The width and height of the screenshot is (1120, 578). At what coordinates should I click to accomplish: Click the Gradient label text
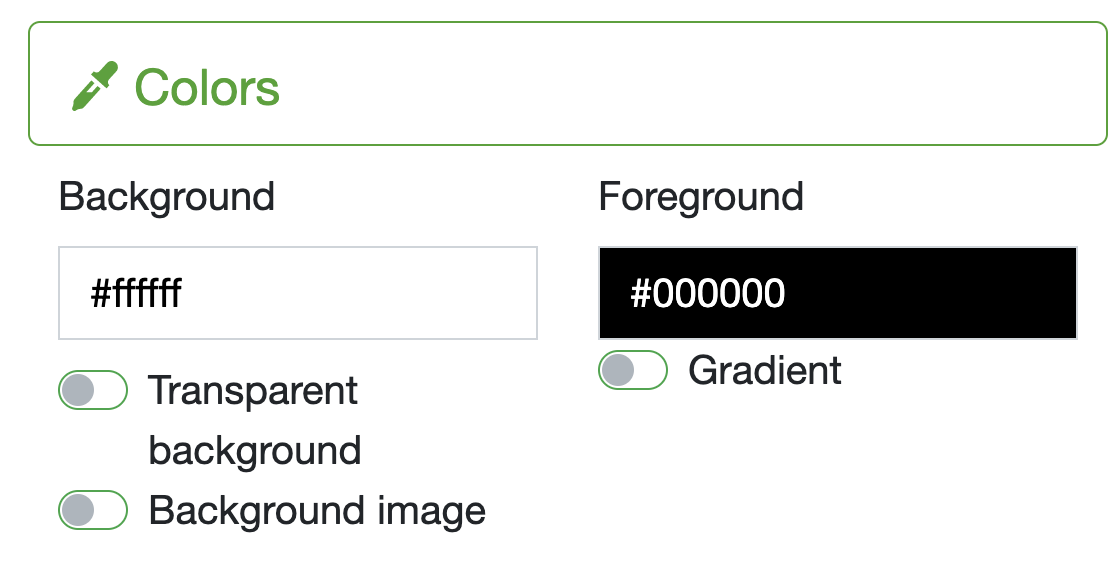pos(765,370)
